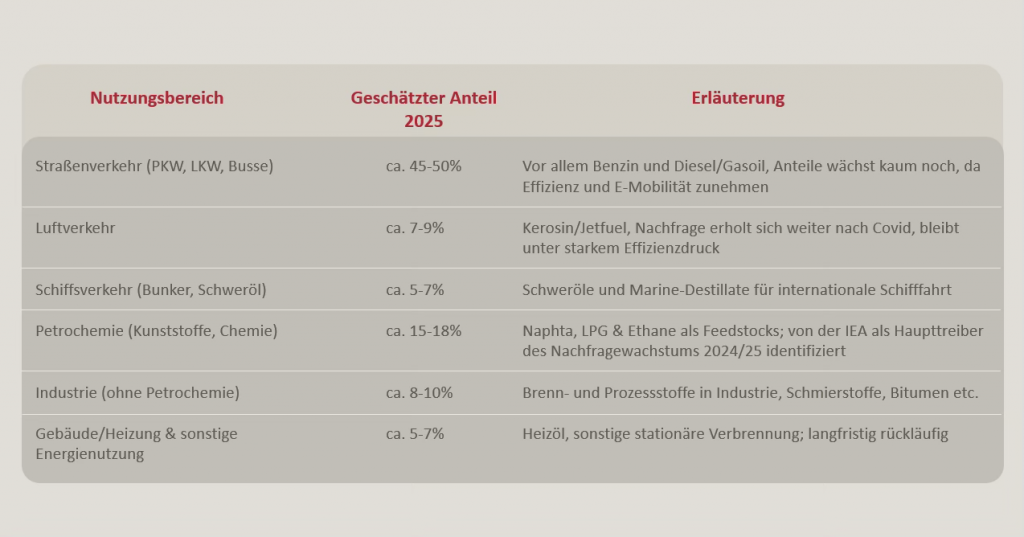Select the ca. 45-50% share value
This screenshot has height=537, width=1024.
424,166
